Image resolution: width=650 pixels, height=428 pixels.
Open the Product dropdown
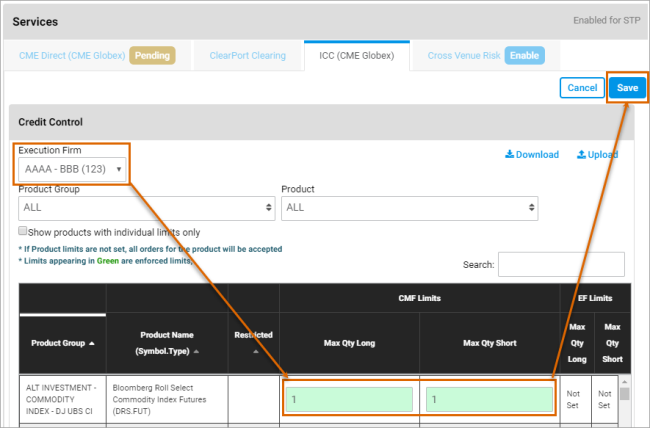pyautogui.click(x=409, y=207)
